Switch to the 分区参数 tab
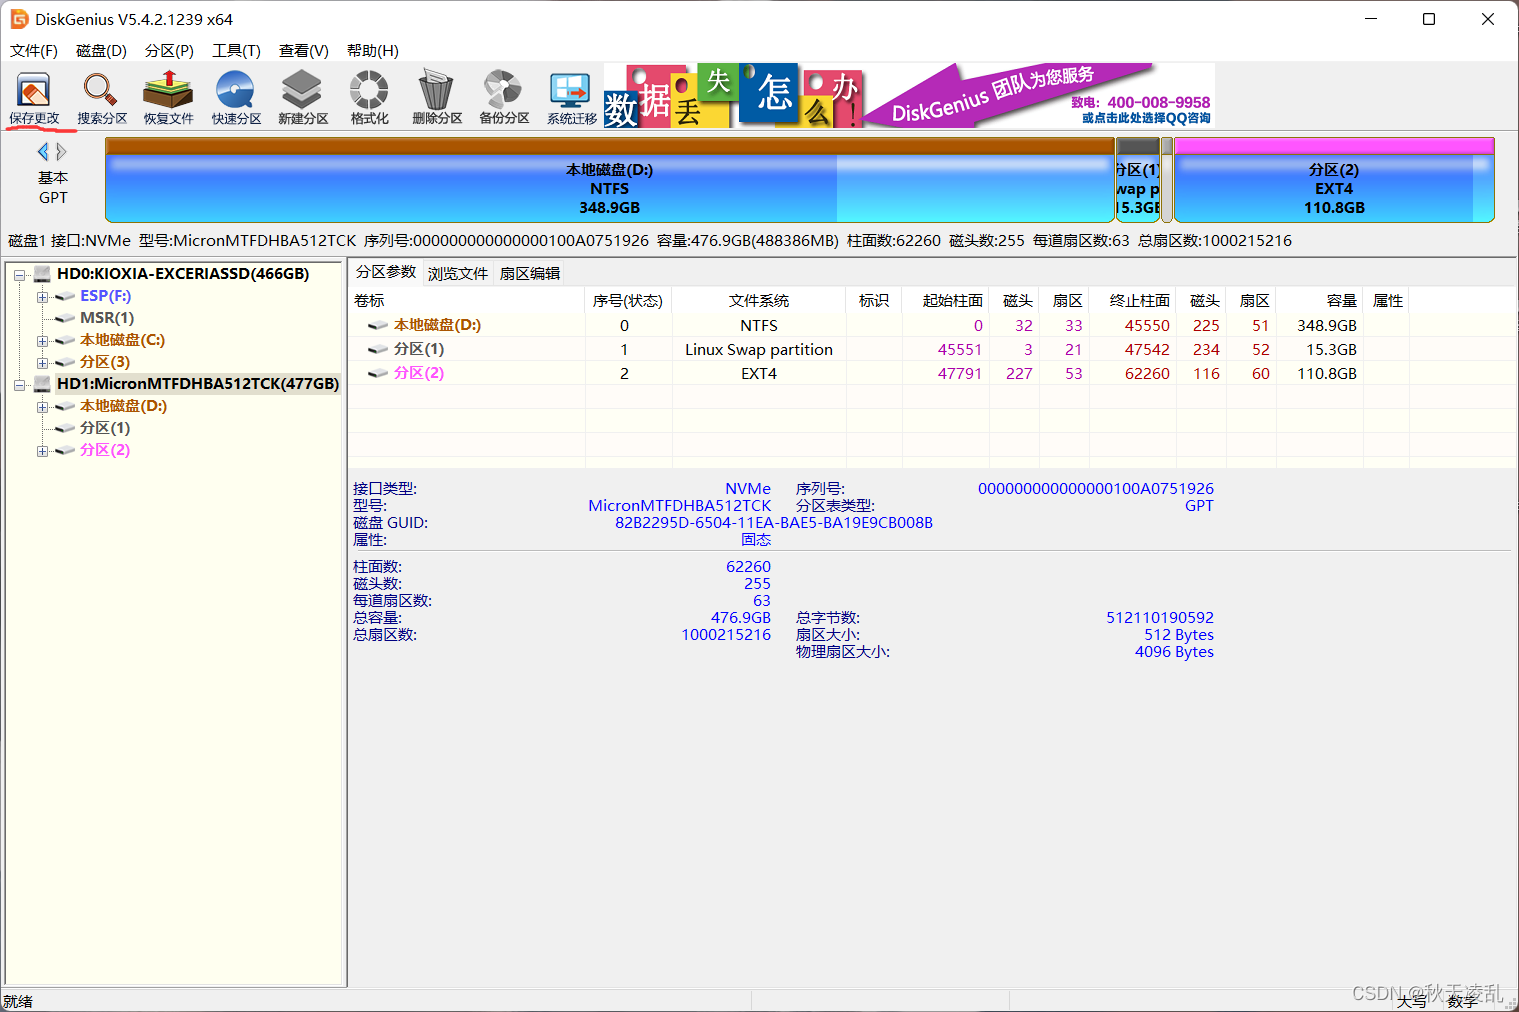Screen dimensions: 1519x1012 [x=386, y=272]
